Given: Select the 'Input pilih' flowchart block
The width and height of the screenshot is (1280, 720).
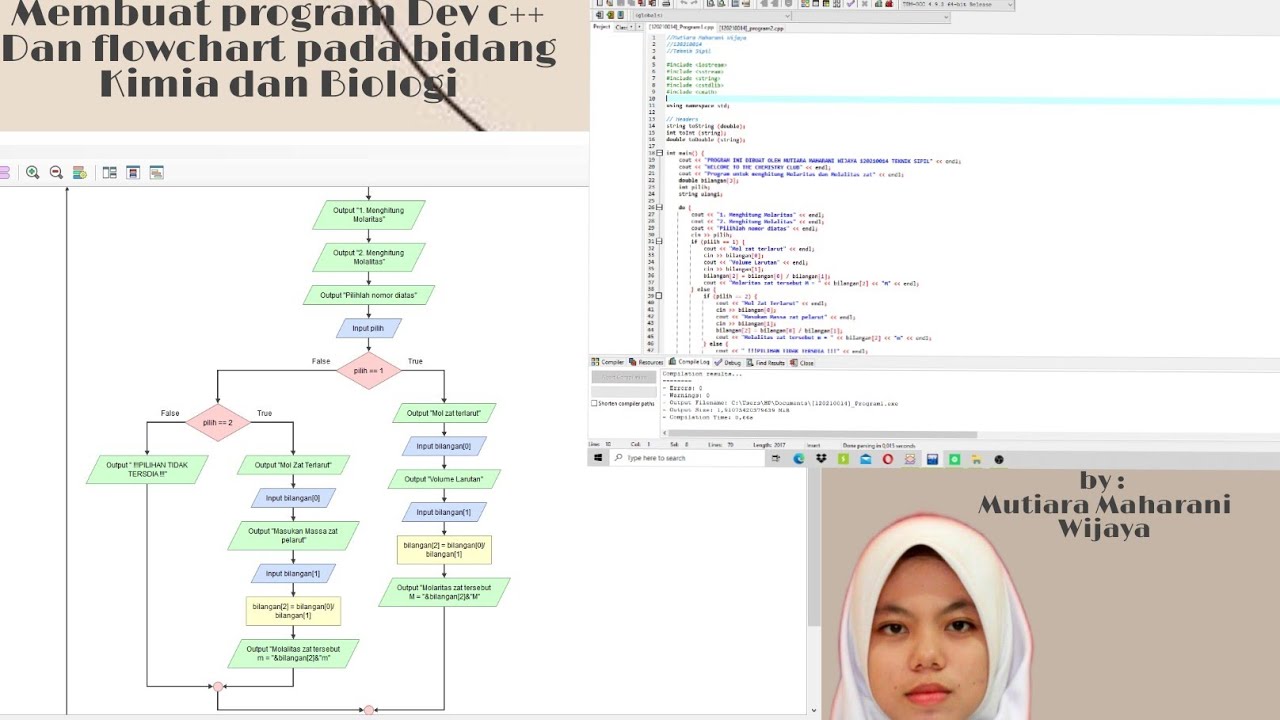Looking at the screenshot, I should coord(368,328).
